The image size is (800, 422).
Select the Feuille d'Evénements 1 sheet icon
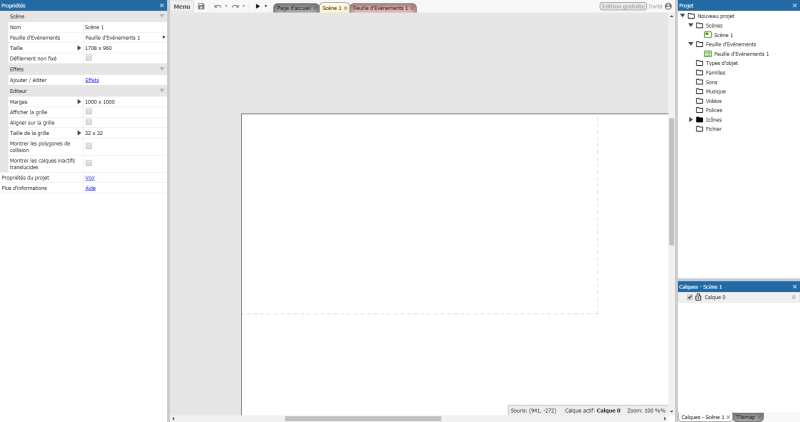click(x=708, y=54)
